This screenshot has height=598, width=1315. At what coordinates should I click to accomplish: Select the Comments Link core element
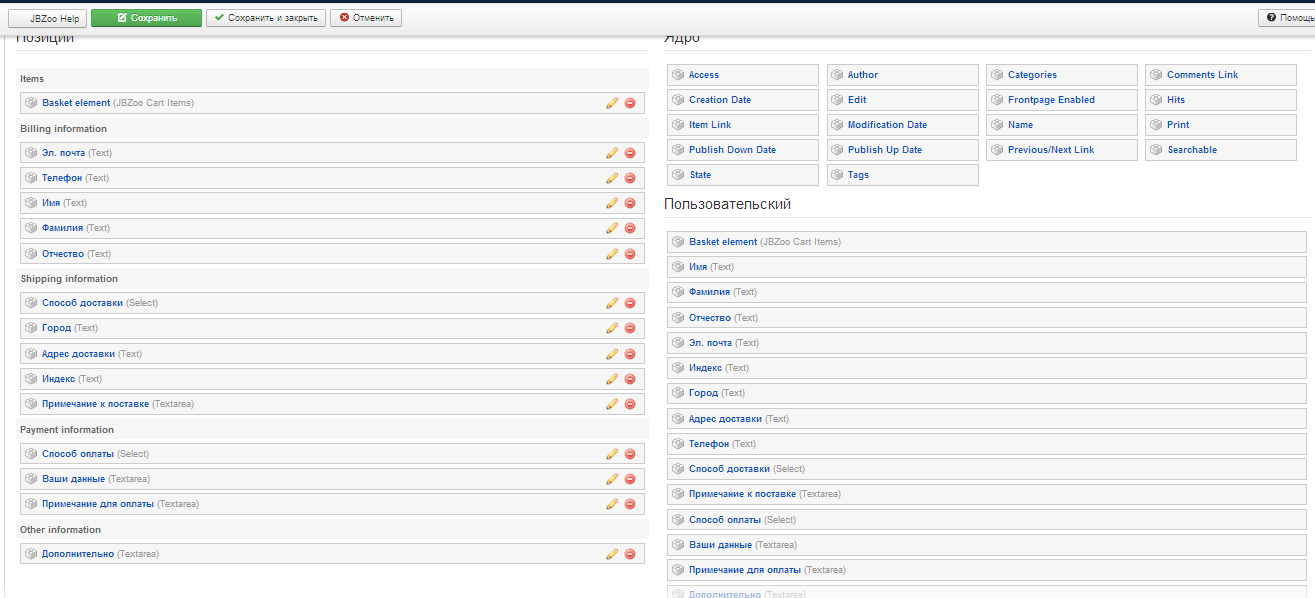point(1202,75)
